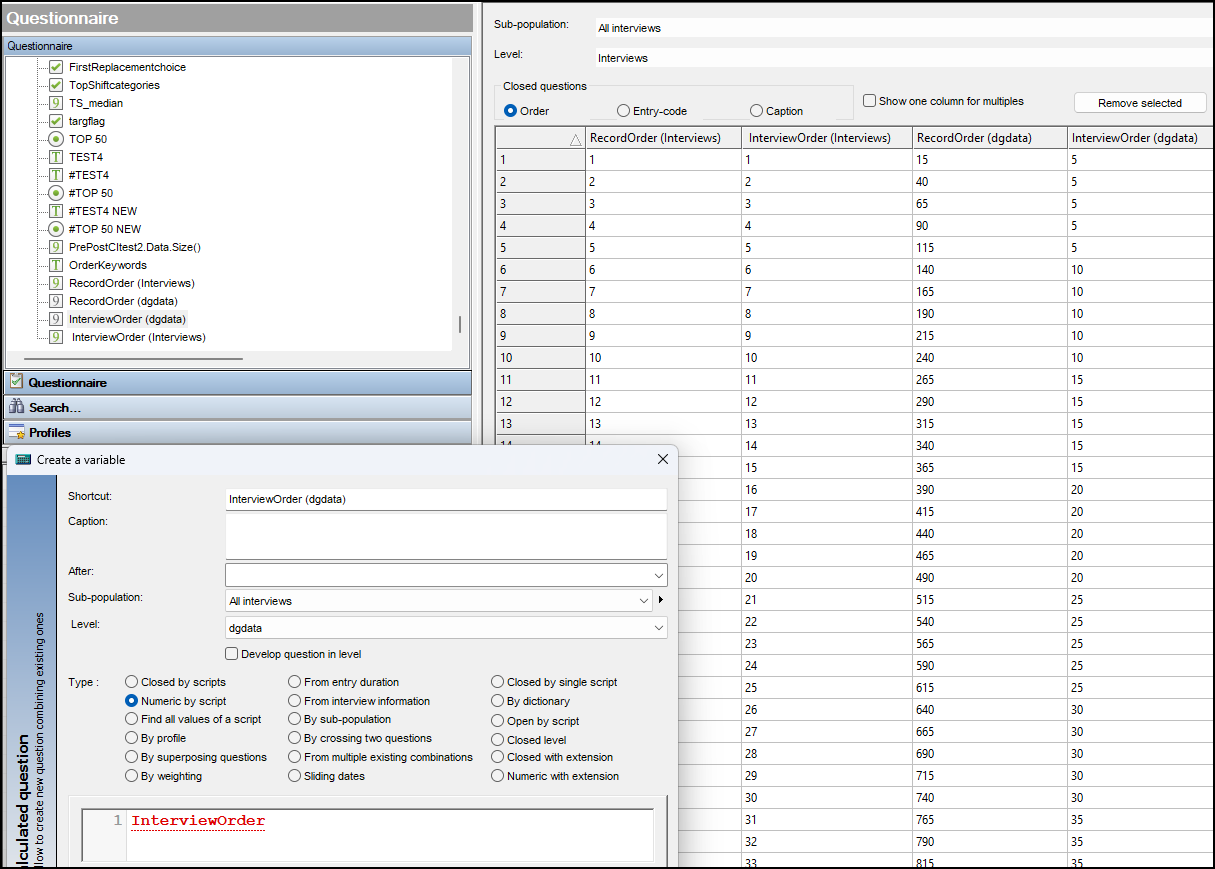The height and width of the screenshot is (869, 1215).
Task: Click the script editor InterviewOrder text
Action: 198,821
